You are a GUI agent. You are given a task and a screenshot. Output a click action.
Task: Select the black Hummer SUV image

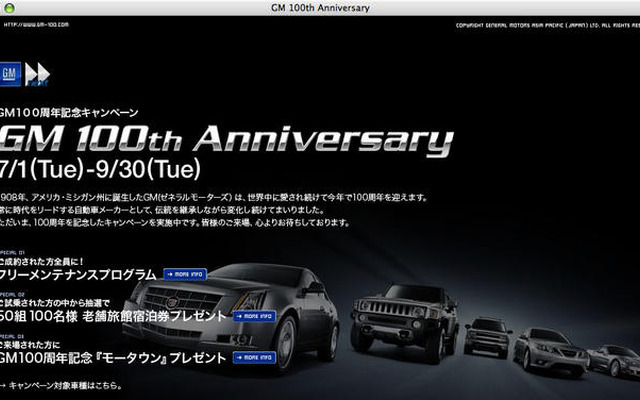[x=405, y=322]
